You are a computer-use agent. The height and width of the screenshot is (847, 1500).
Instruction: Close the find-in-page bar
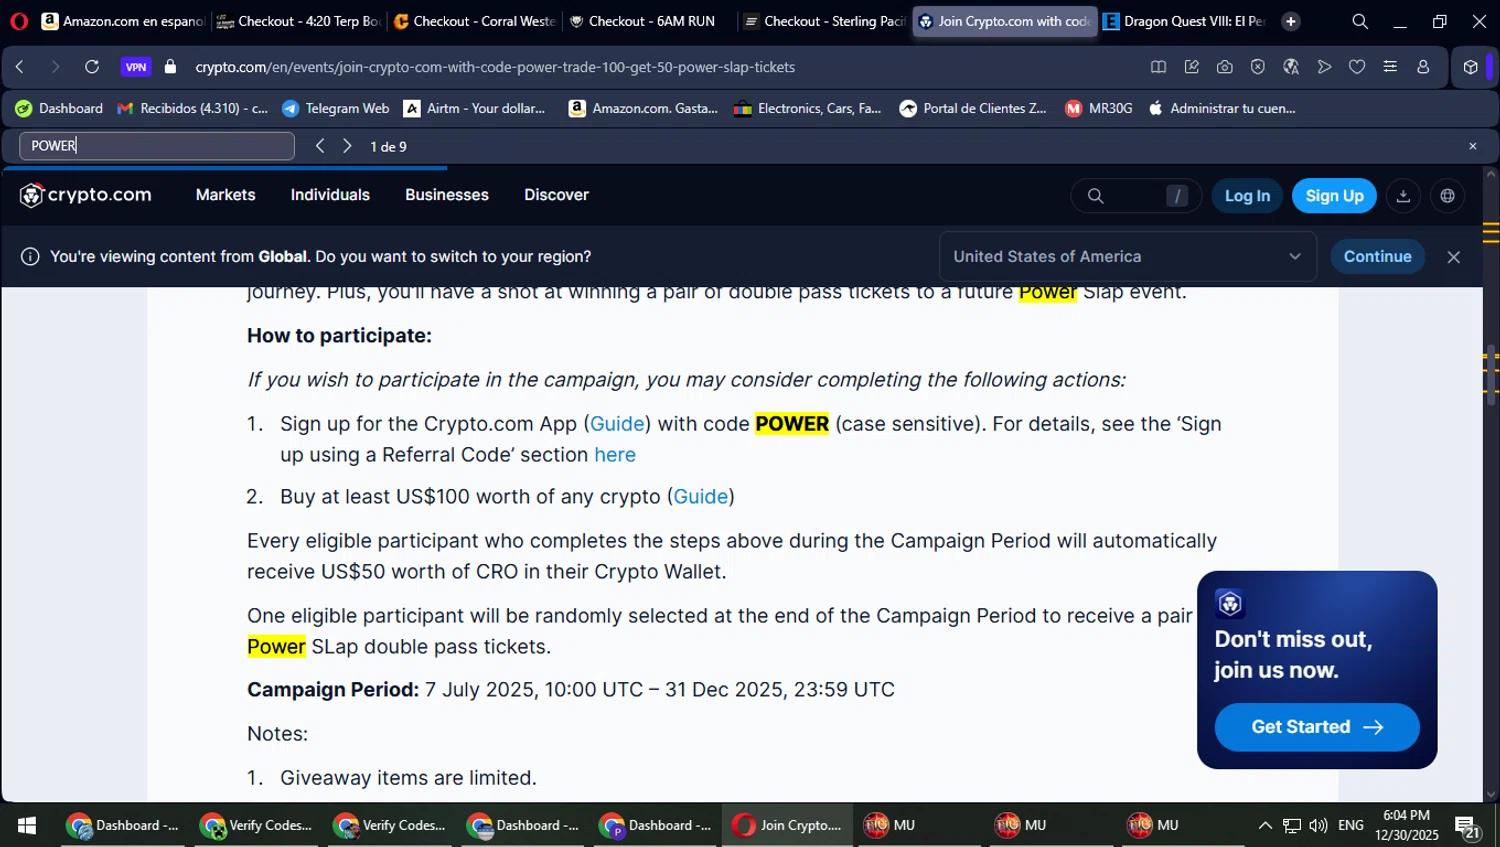(1472, 146)
